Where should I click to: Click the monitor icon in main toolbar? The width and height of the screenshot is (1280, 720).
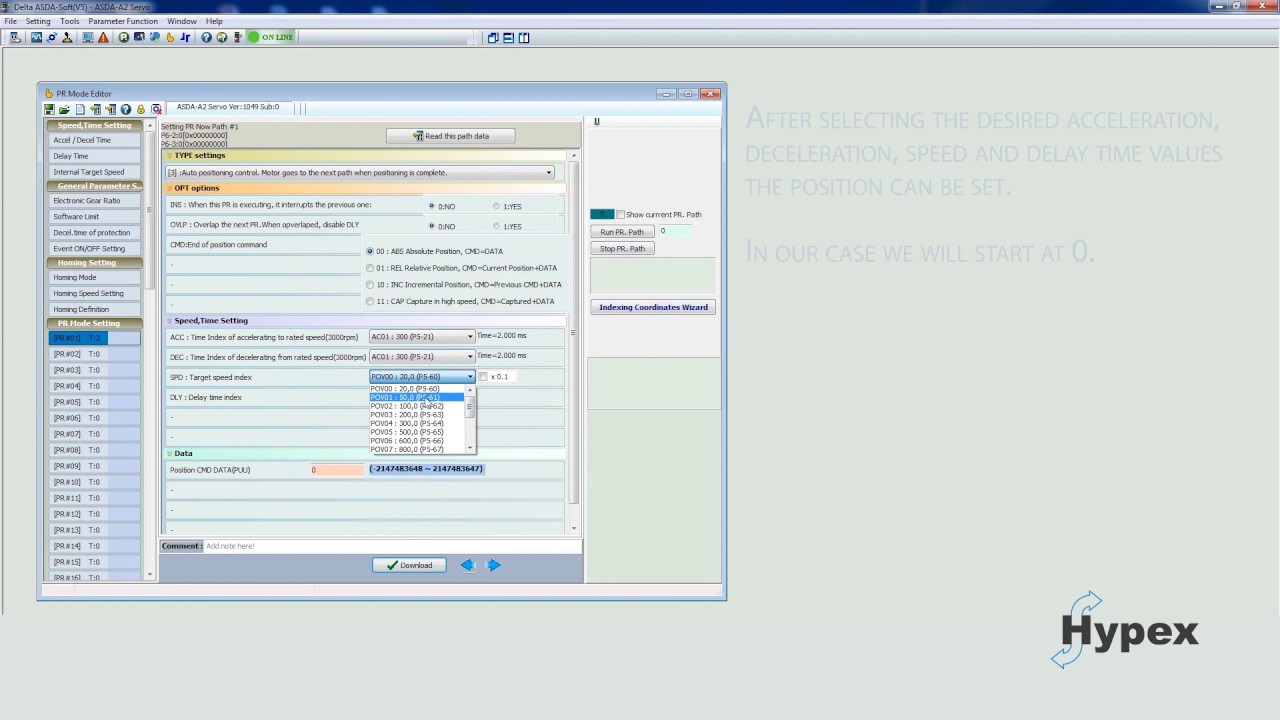tap(88, 37)
